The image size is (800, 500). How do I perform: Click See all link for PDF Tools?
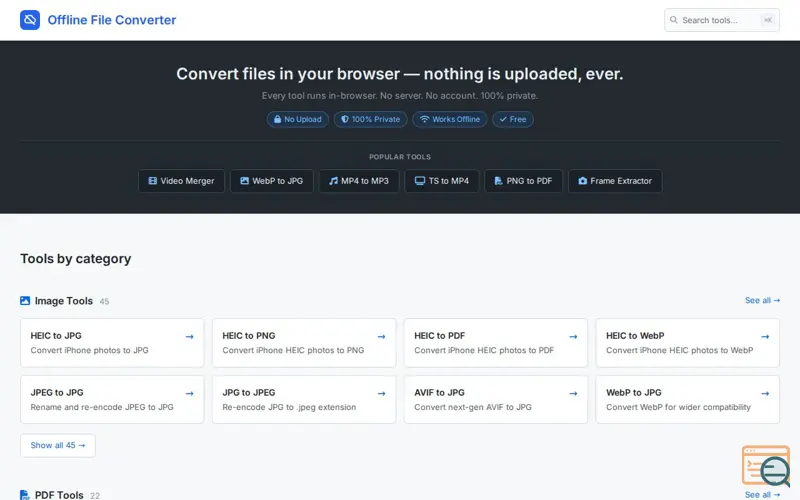click(x=762, y=495)
